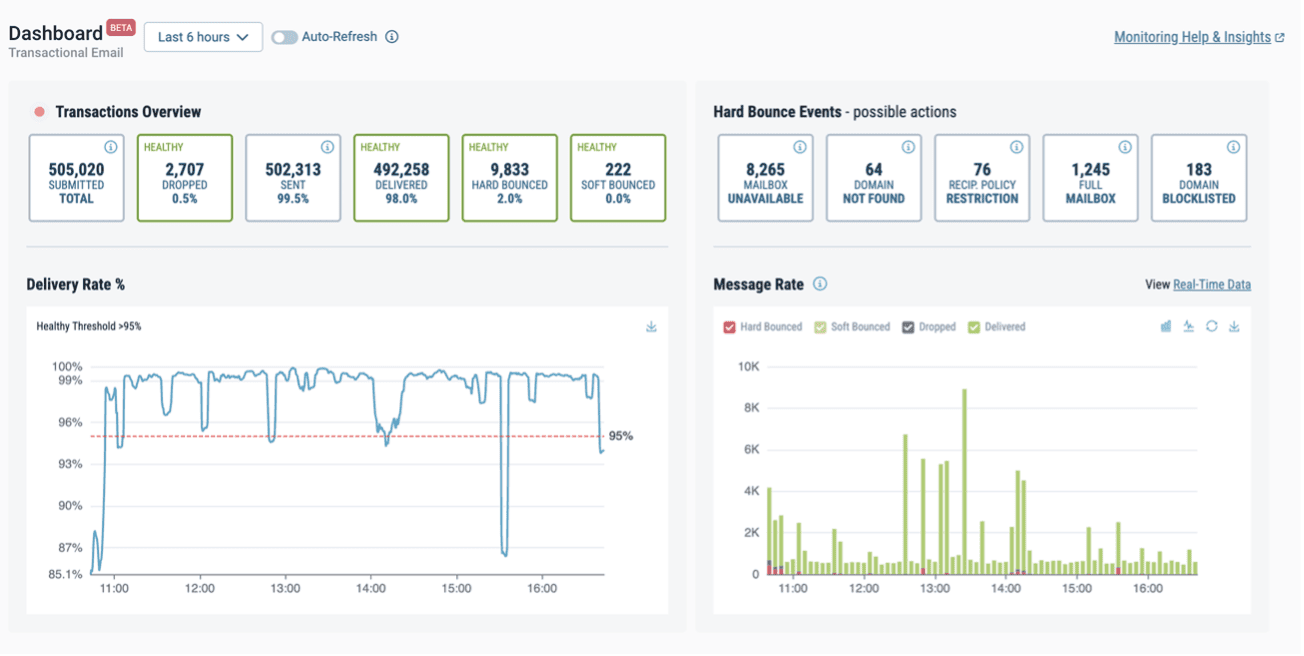Click the tallest Message Rate bar near 13:30
Image resolution: width=1304 pixels, height=656 pixels.
[x=964, y=481]
